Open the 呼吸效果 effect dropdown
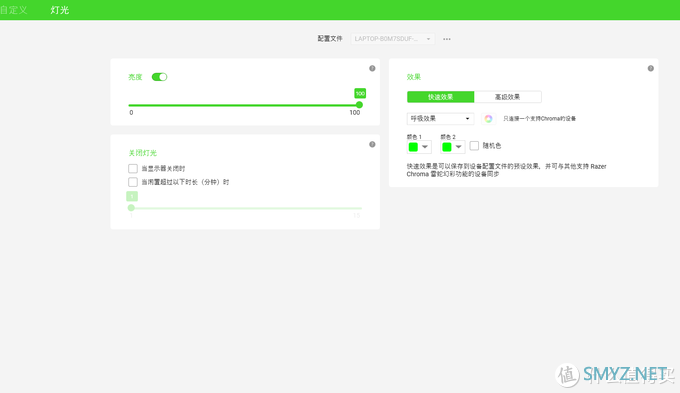 click(440, 118)
